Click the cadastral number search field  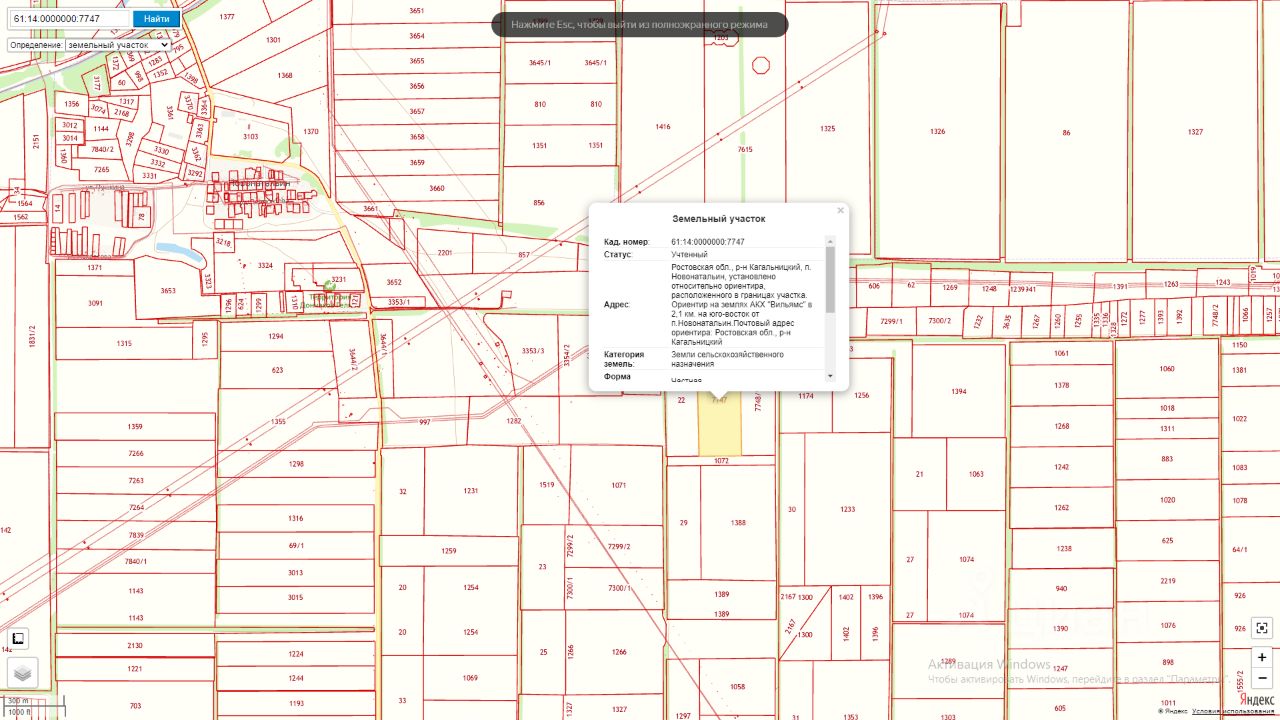[x=68, y=19]
